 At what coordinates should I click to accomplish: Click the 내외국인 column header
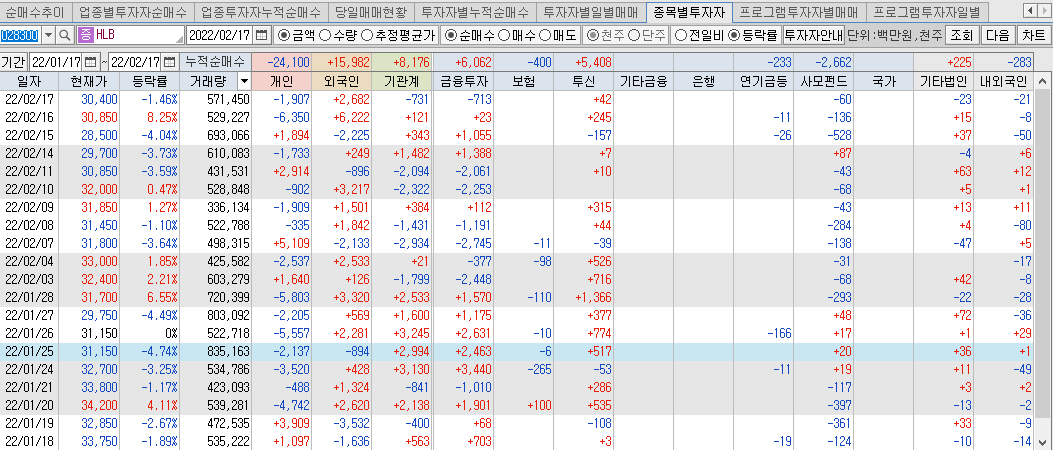coord(1004,82)
